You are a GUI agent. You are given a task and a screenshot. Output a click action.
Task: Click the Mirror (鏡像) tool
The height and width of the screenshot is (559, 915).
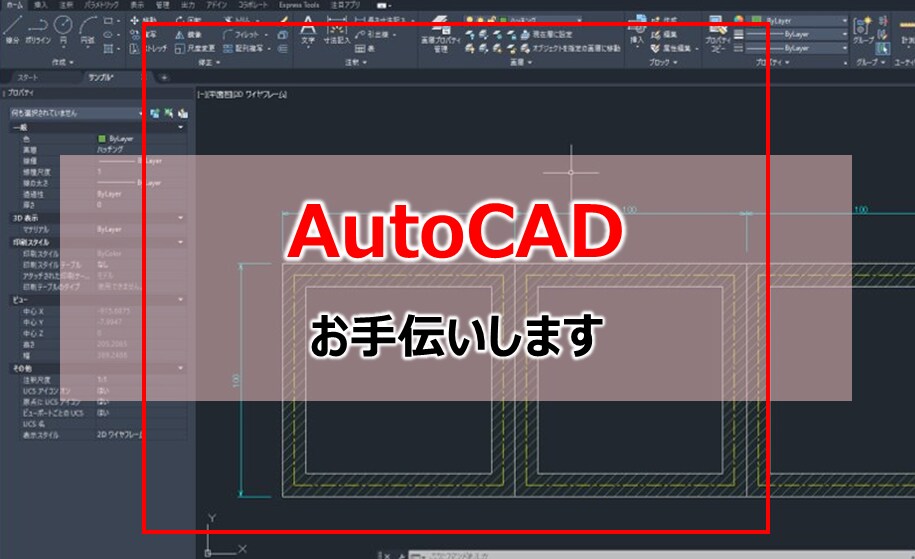(189, 34)
